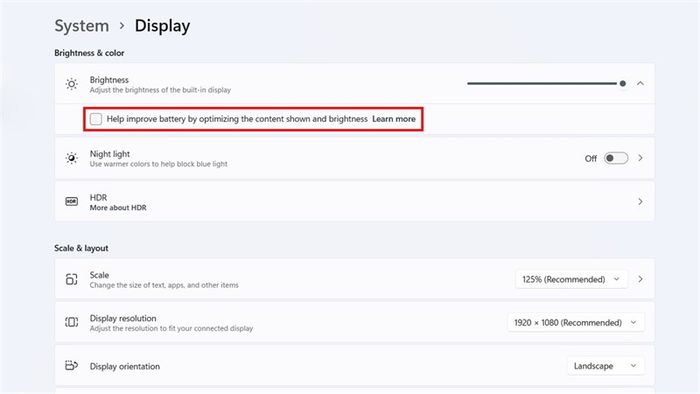Click the Night light icon

coord(71,158)
